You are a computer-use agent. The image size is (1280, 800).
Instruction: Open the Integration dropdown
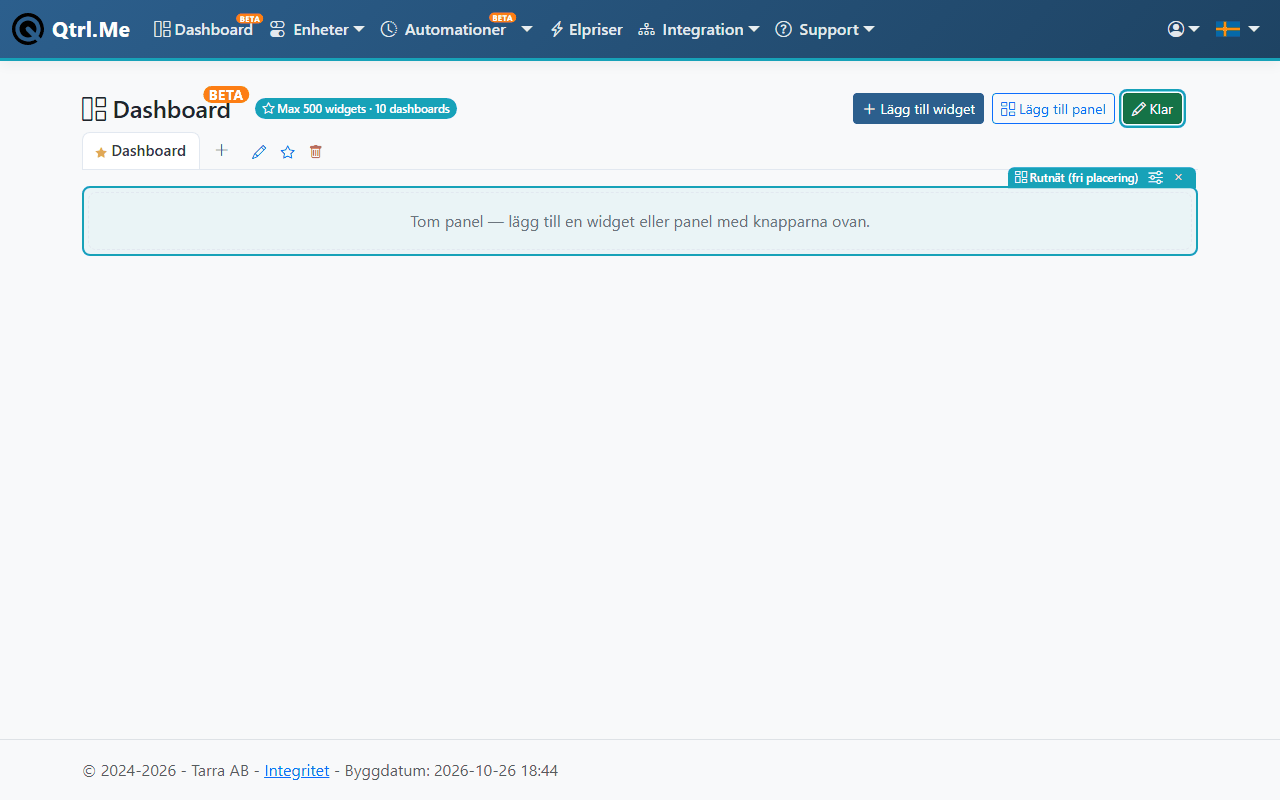click(x=699, y=30)
